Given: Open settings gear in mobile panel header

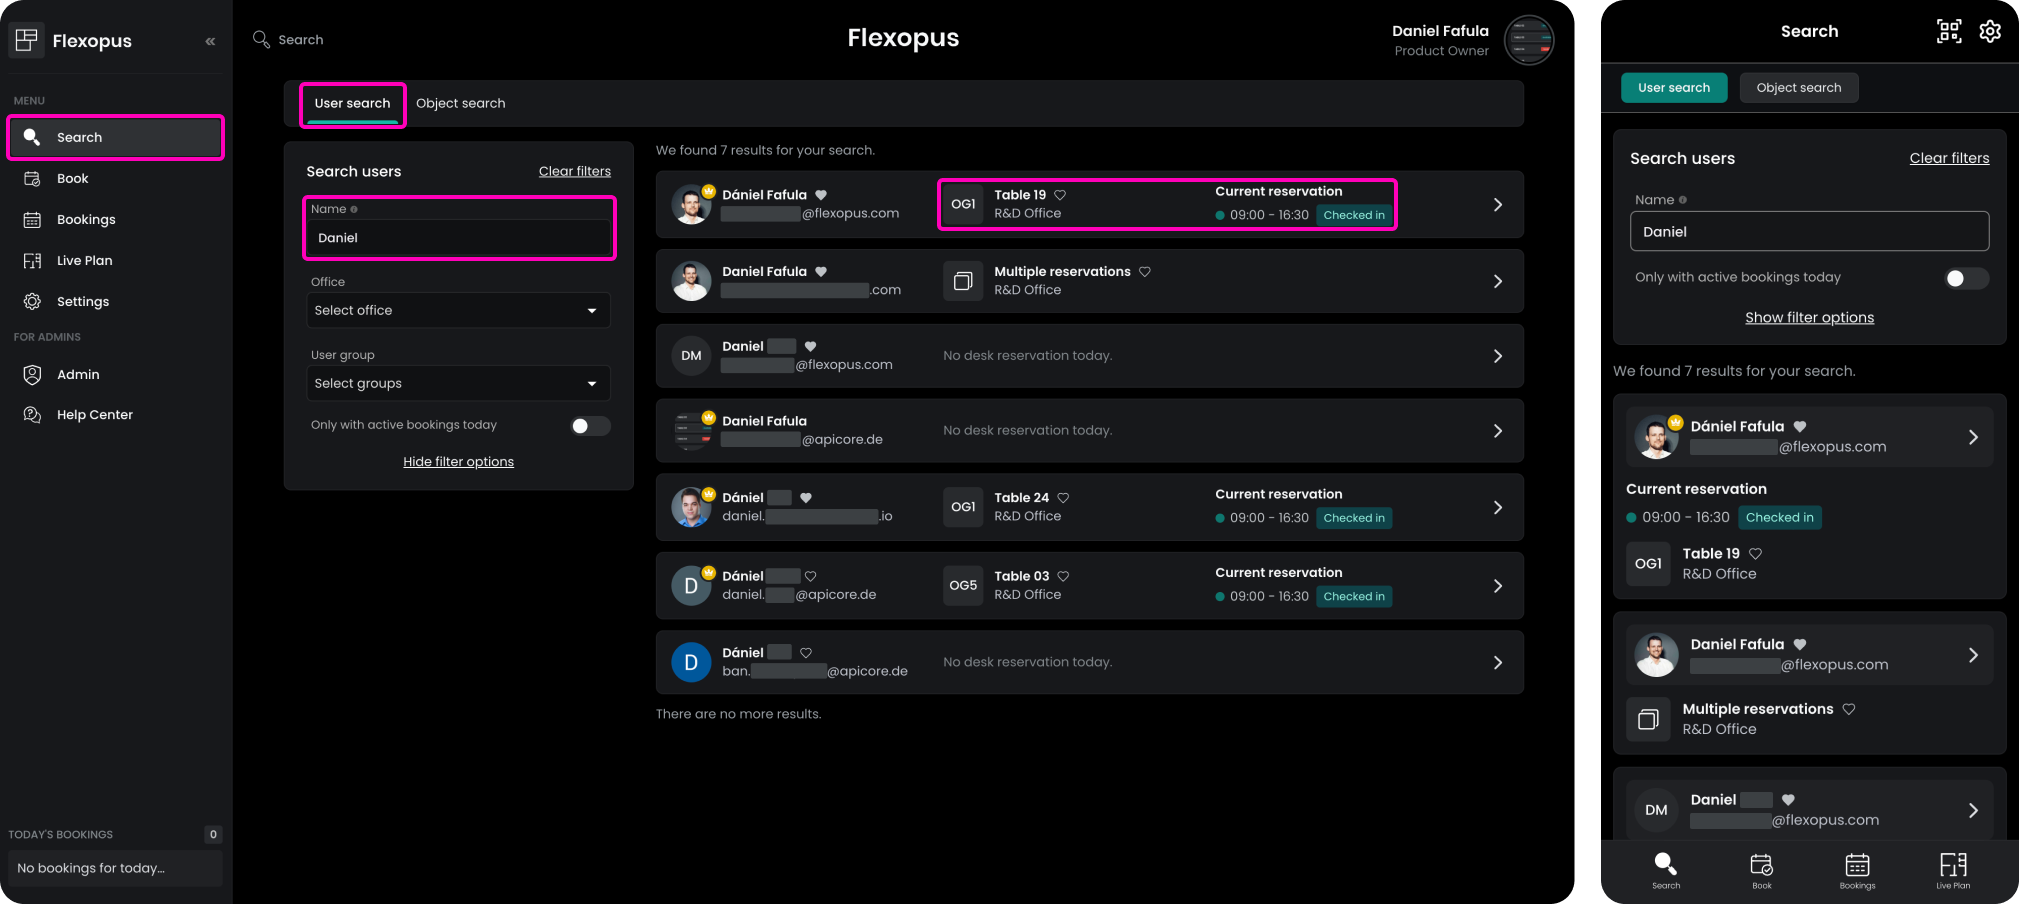Looking at the screenshot, I should 1990,32.
